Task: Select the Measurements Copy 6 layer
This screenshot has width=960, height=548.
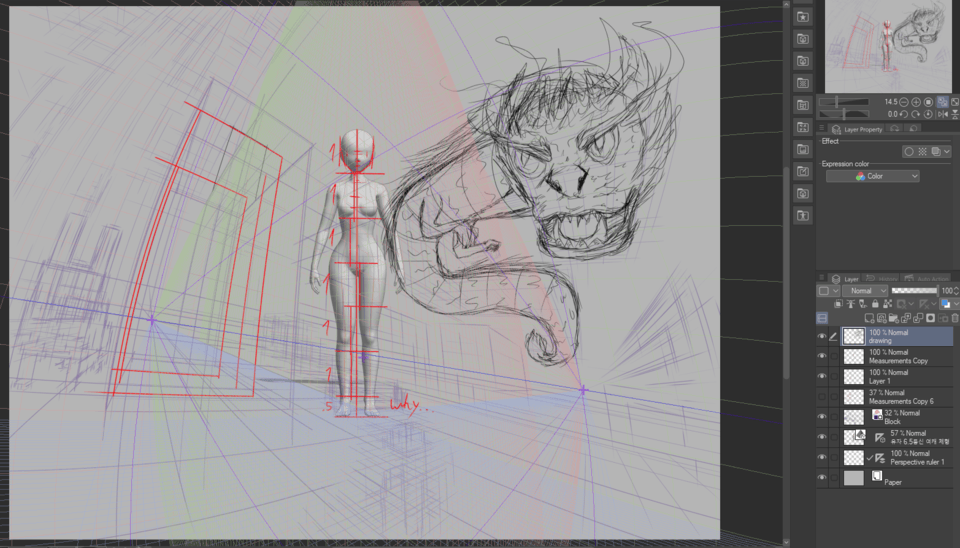Action: [x=898, y=397]
